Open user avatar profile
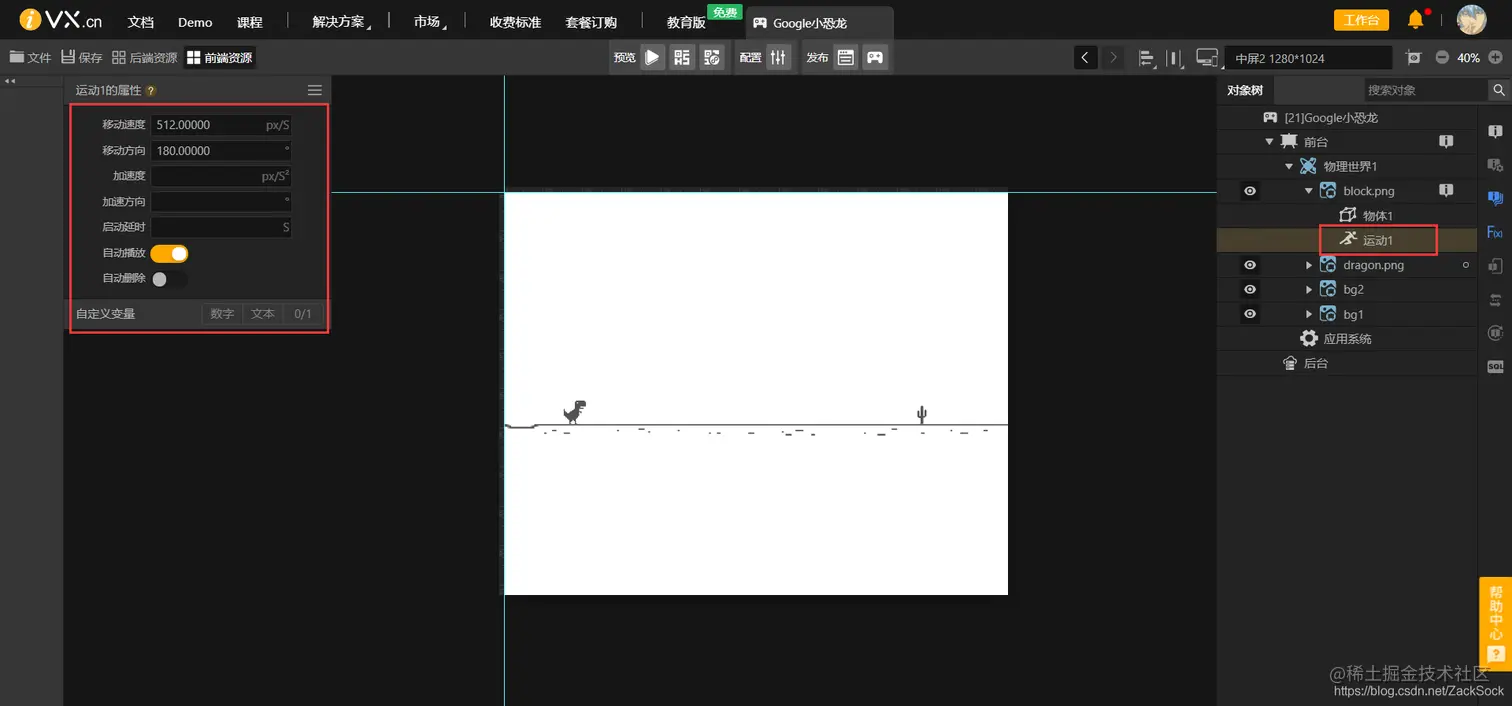The height and width of the screenshot is (706, 1512). (1471, 20)
